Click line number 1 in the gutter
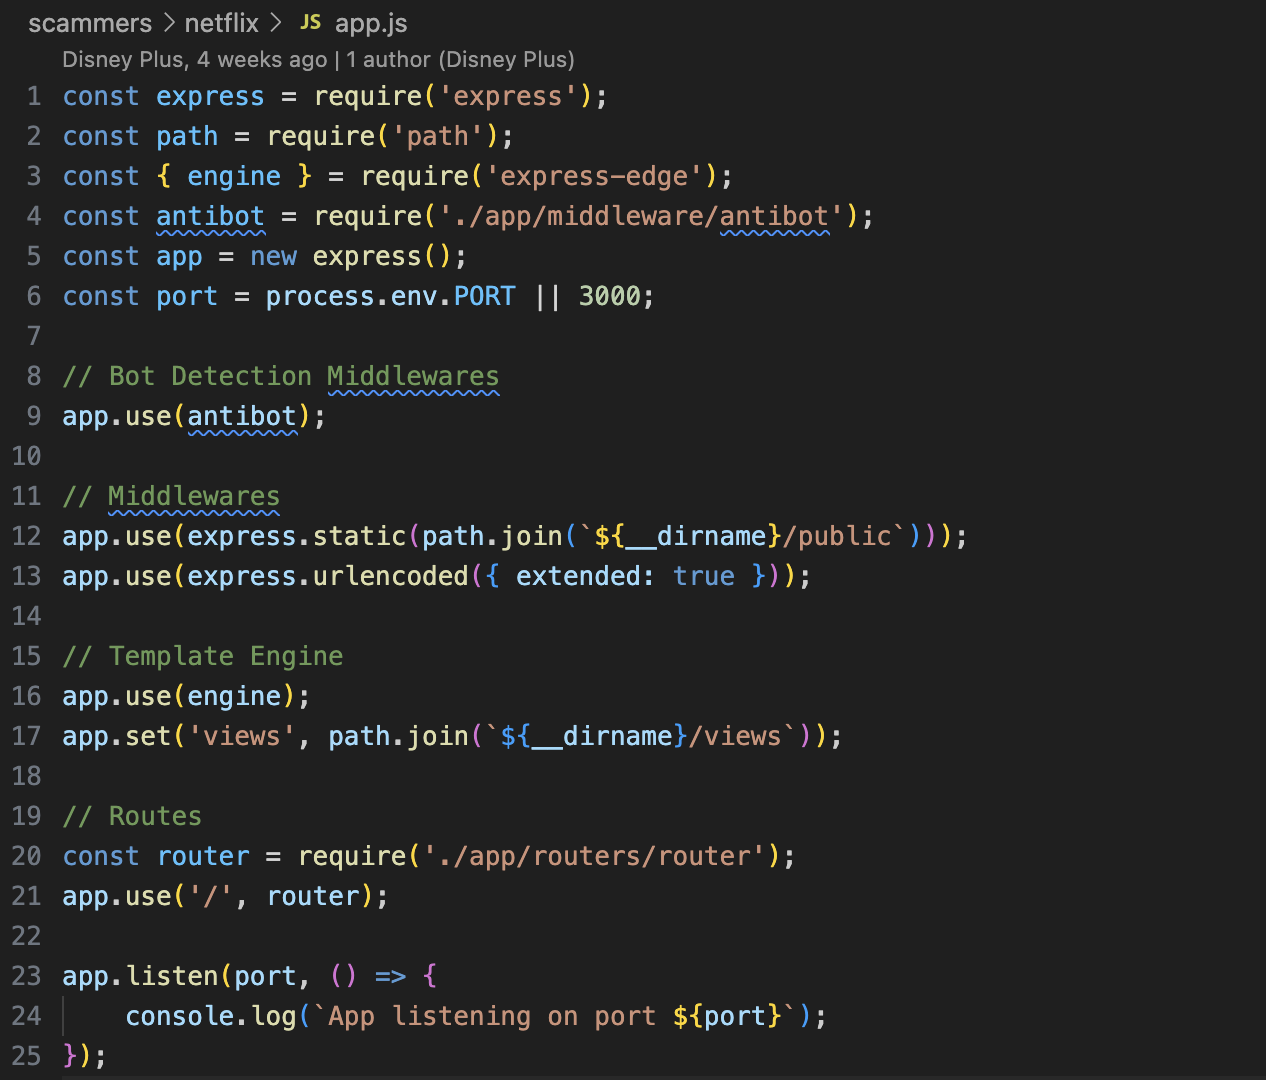Screen dimensions: 1266x1080 click(34, 96)
